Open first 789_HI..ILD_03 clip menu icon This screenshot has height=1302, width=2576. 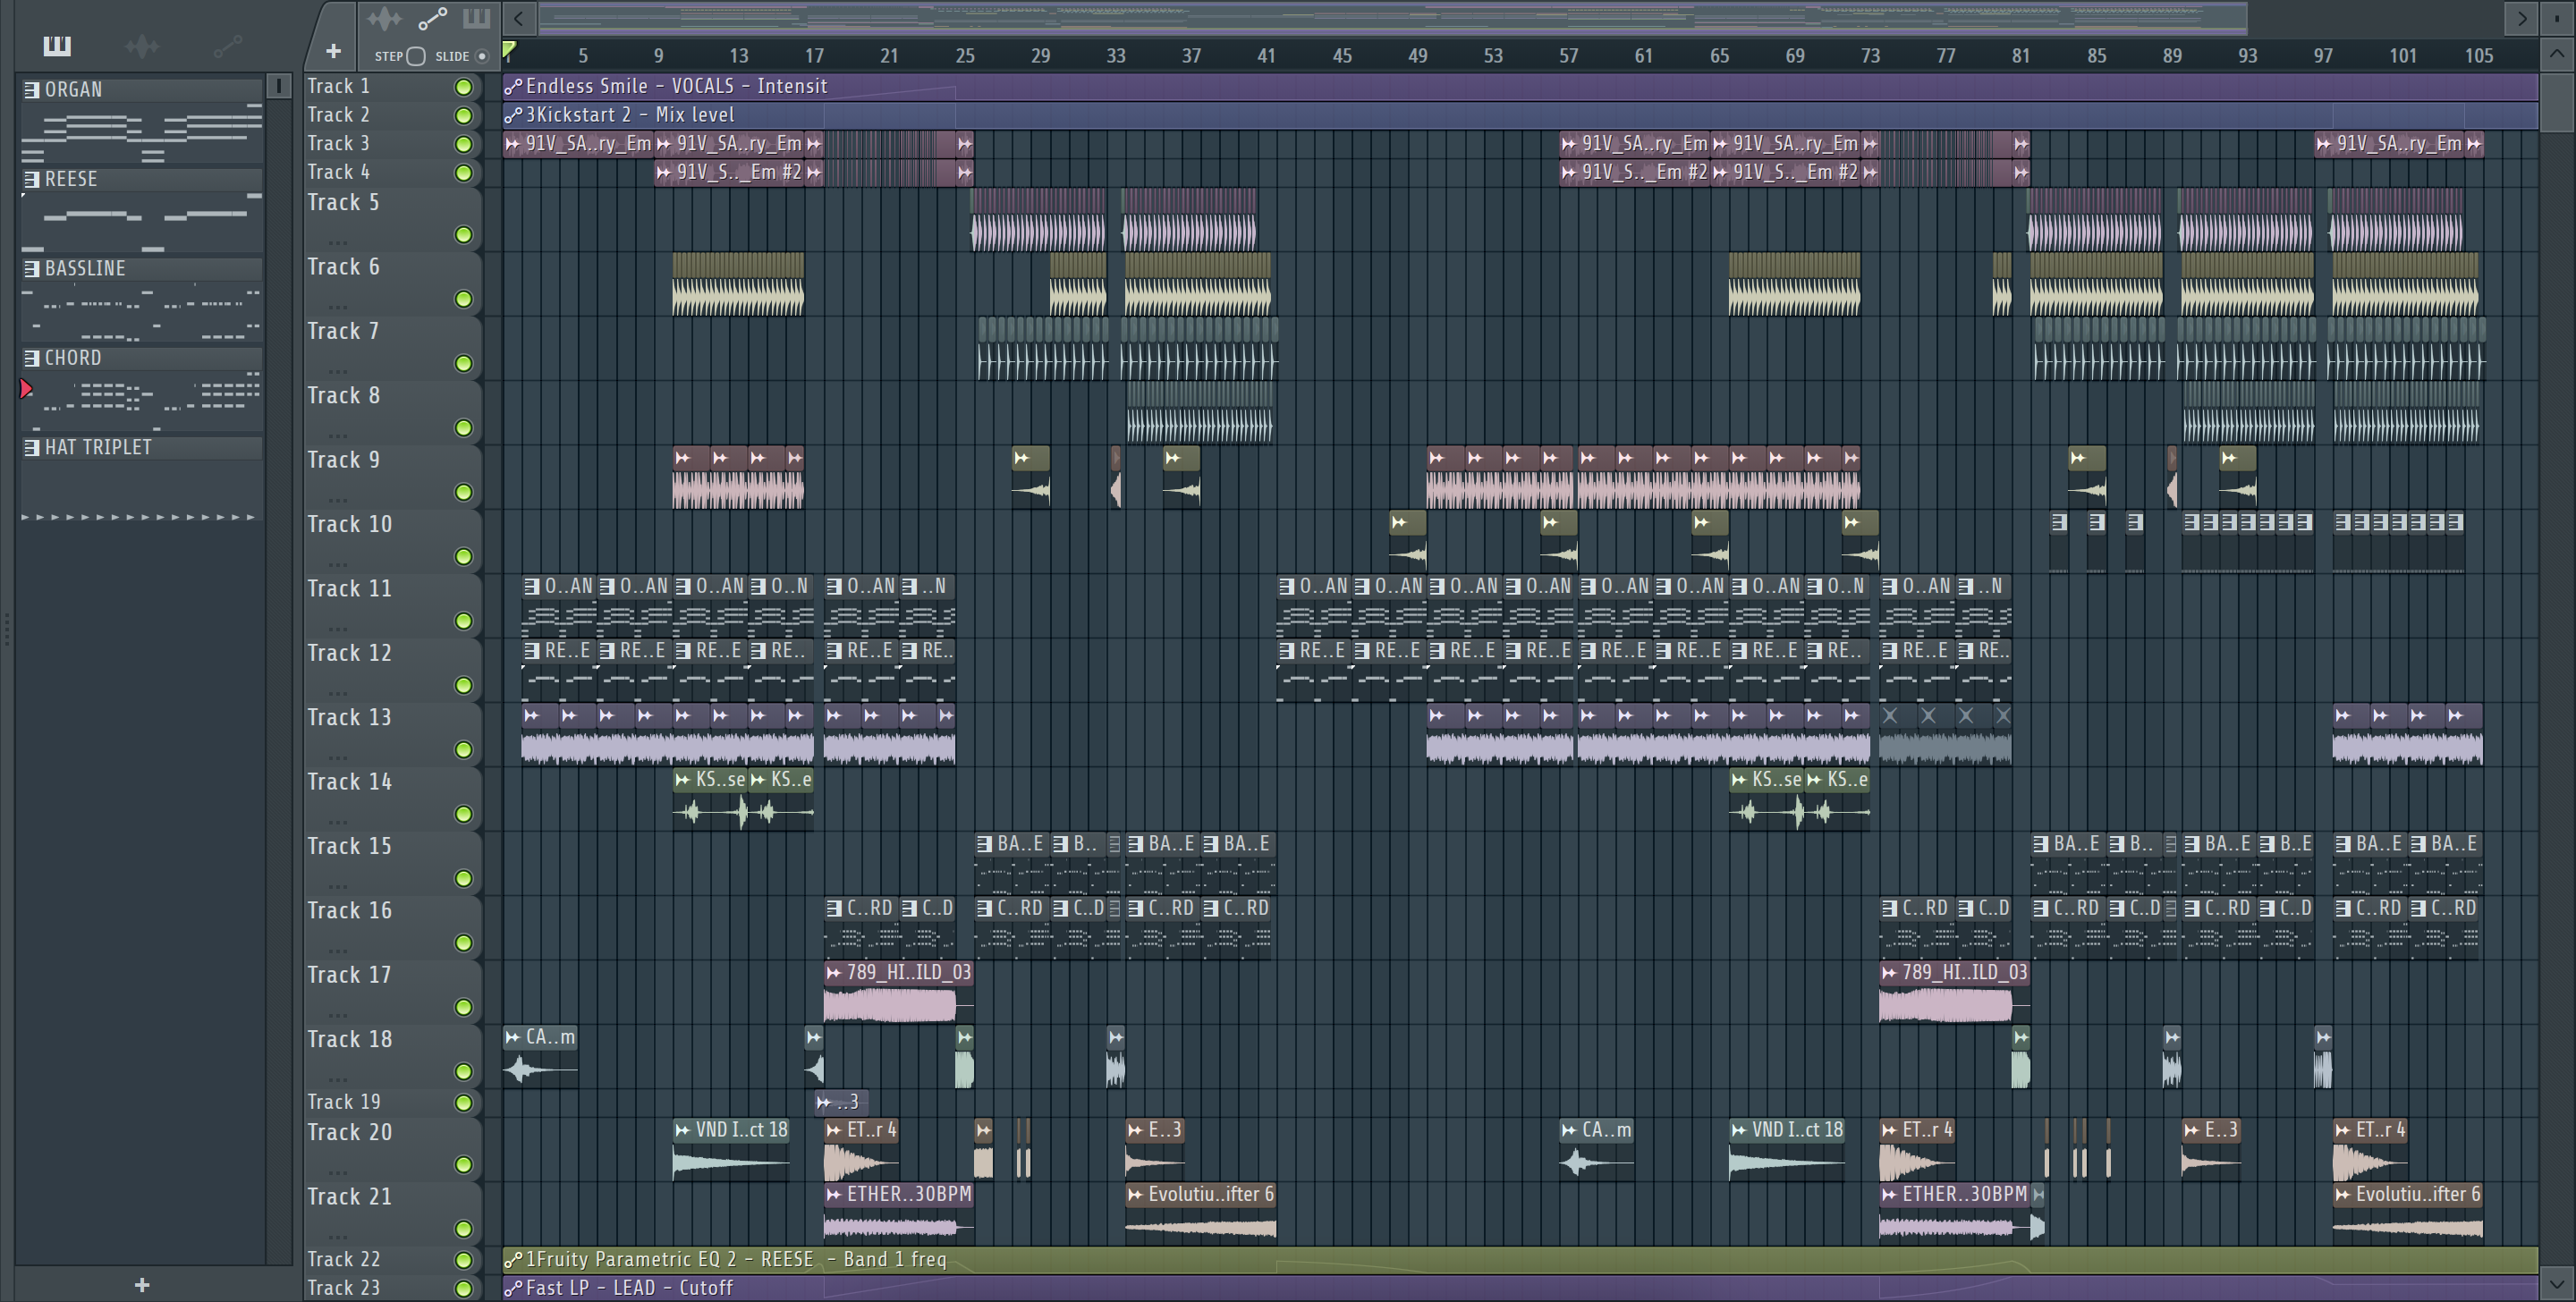pos(834,972)
